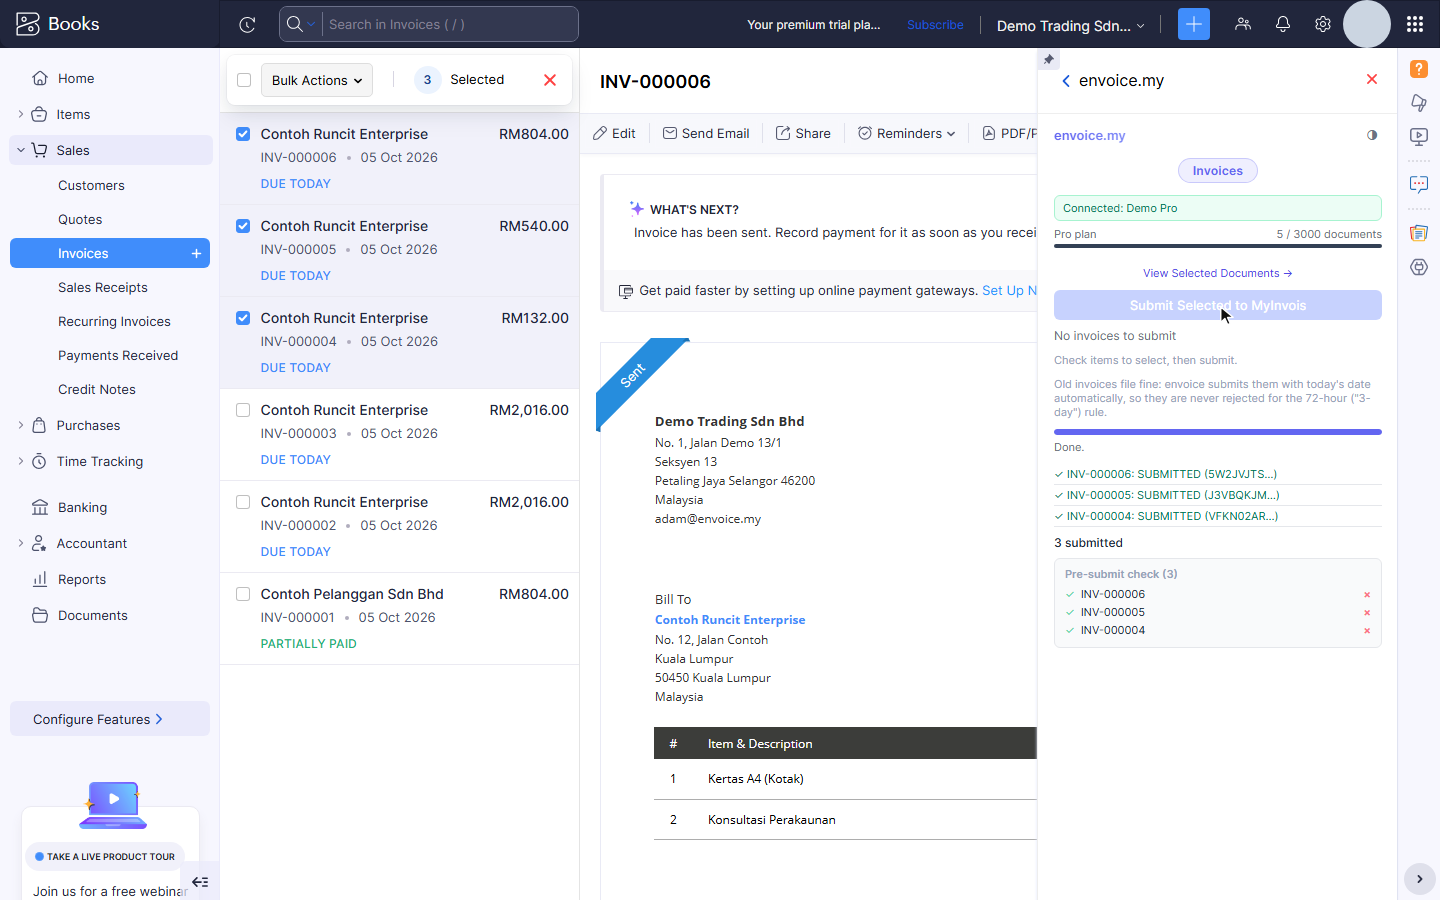1440x900 pixels.
Task: Open Quotes in the sidebar
Action: tap(80, 219)
